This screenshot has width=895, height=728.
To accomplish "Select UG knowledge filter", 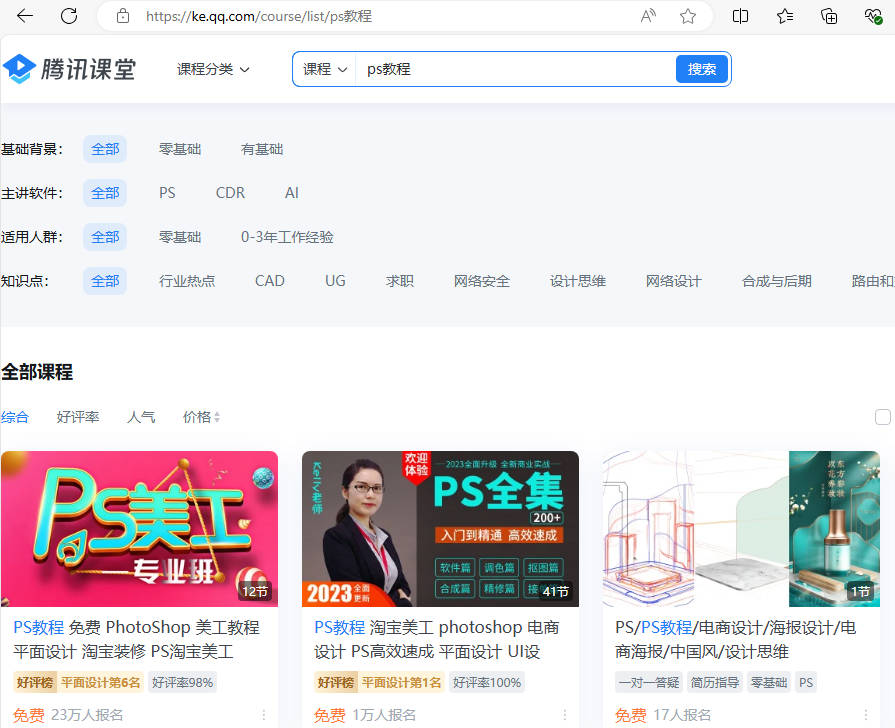I will (x=335, y=281).
